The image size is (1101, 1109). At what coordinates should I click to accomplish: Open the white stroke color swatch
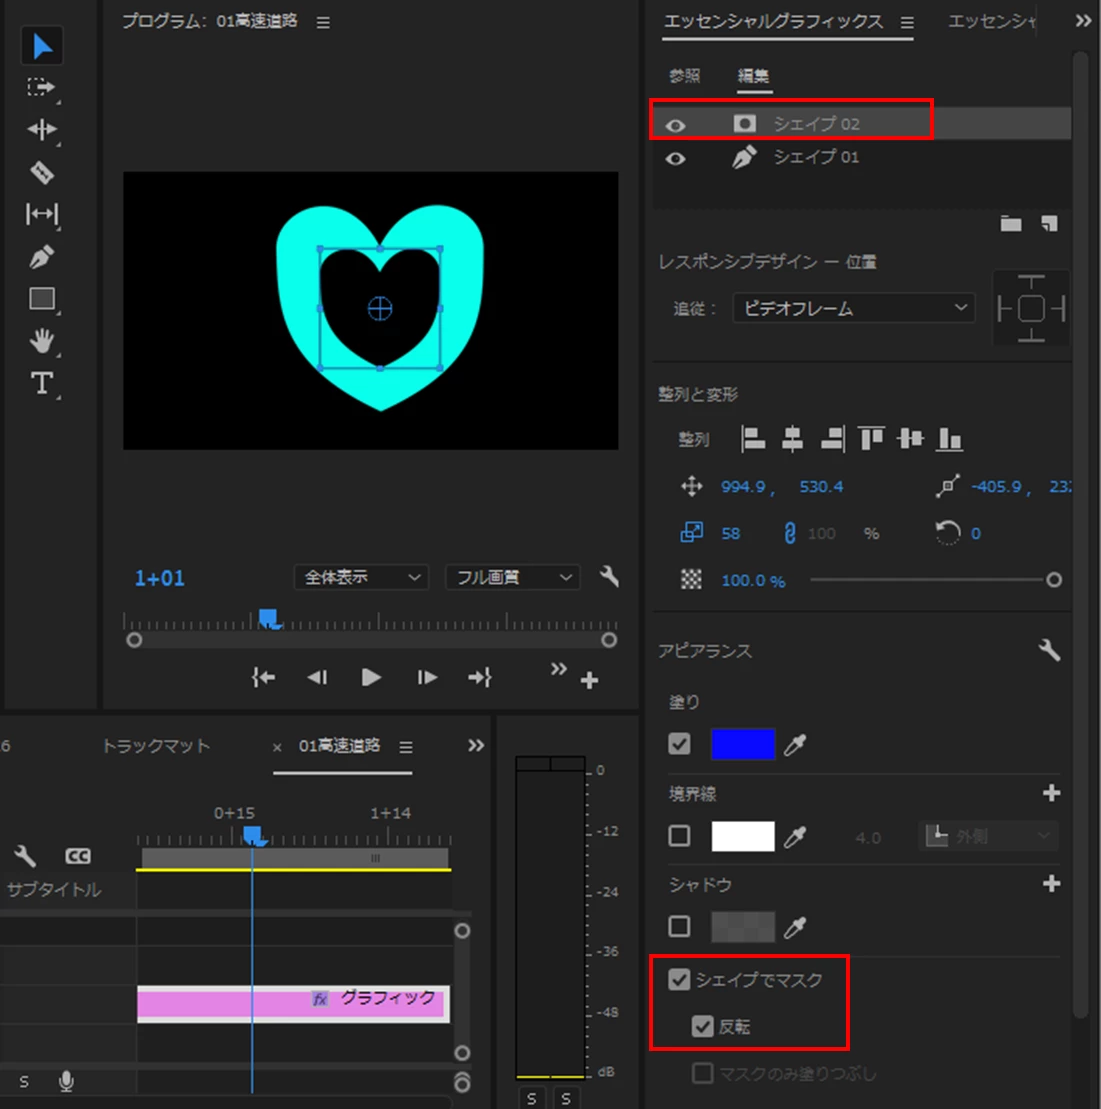tap(742, 837)
